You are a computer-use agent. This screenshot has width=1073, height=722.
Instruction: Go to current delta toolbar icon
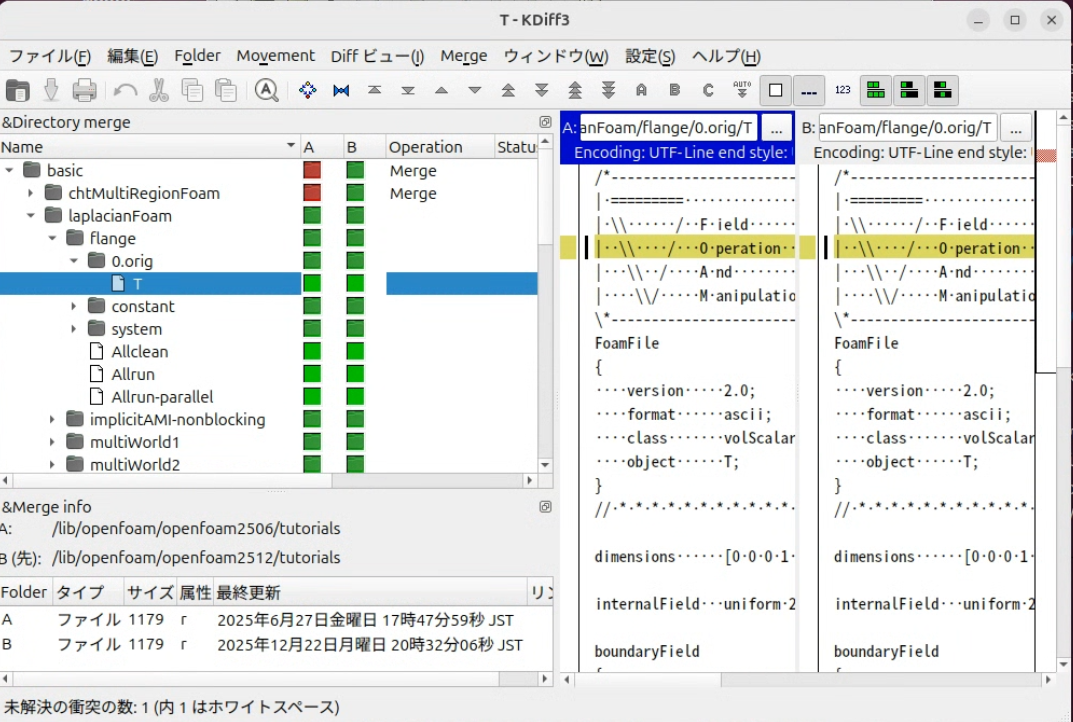coord(308,90)
